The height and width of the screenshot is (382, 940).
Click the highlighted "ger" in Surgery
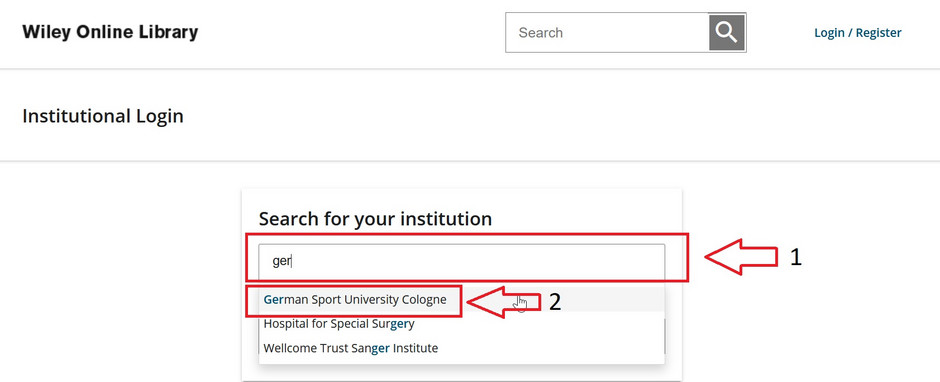click(x=399, y=324)
